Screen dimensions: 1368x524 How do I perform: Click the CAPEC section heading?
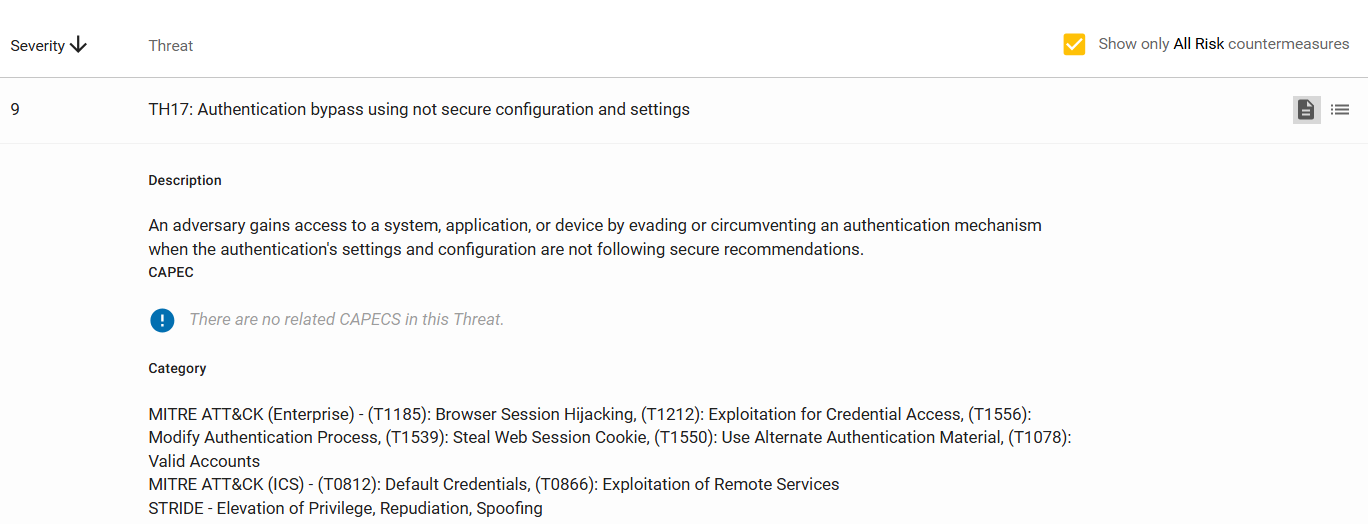pos(171,272)
